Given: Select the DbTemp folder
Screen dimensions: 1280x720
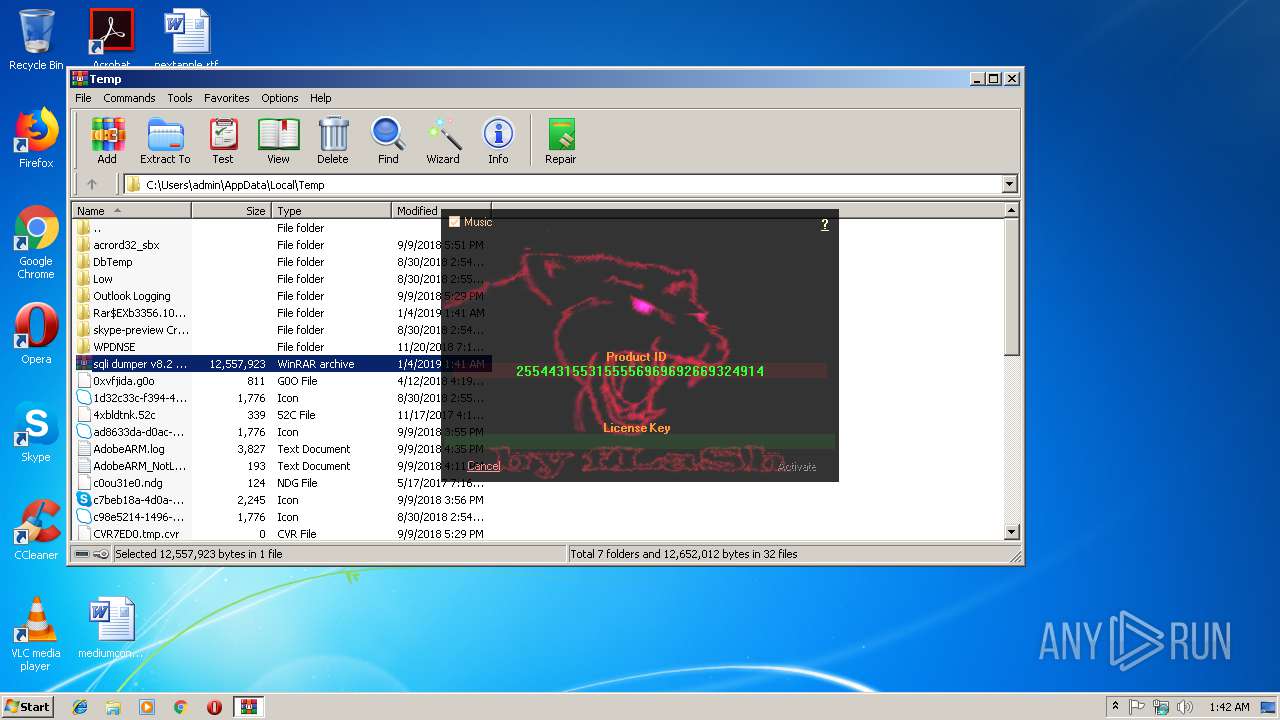Looking at the screenshot, I should point(113,262).
